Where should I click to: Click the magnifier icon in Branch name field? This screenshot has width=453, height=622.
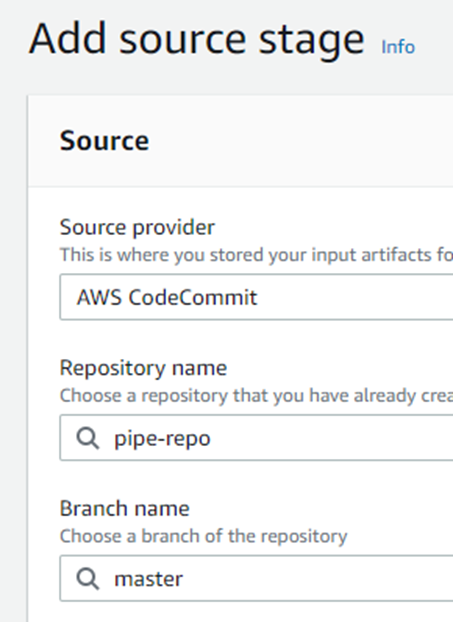pos(87,579)
